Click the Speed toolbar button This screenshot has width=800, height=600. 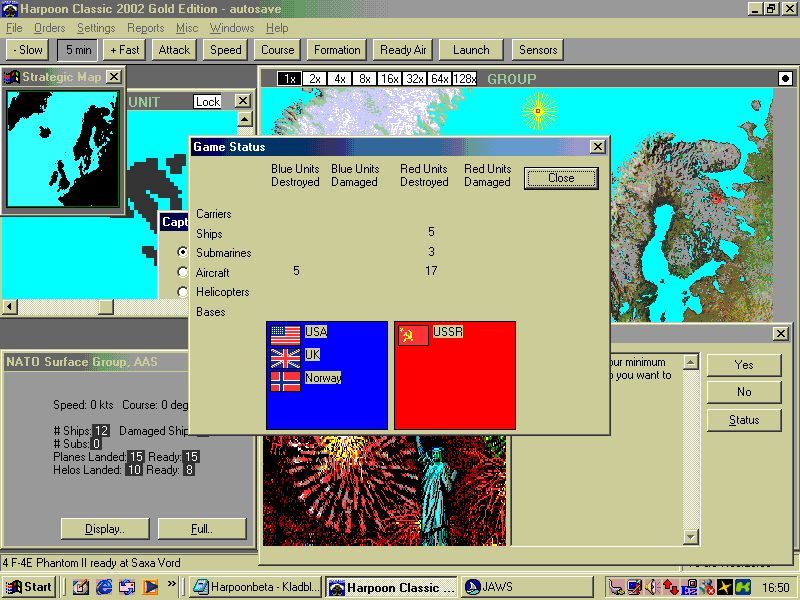[226, 50]
